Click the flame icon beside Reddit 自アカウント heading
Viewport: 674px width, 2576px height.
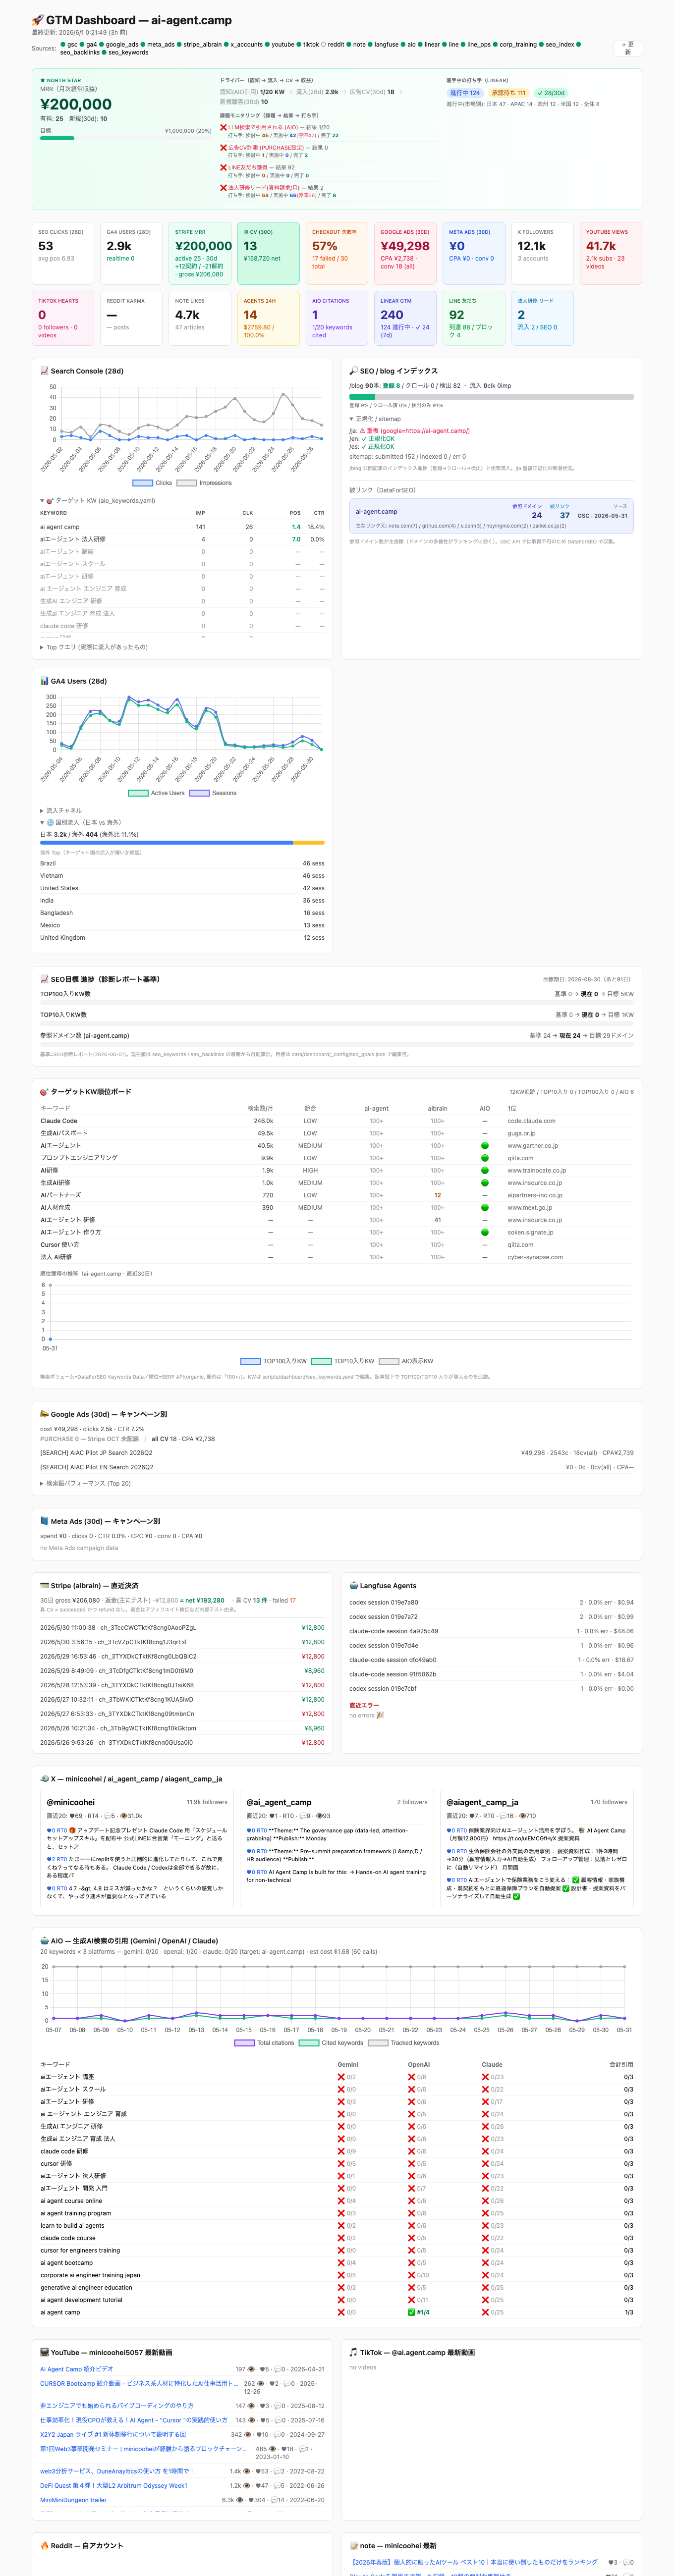tap(44, 2545)
